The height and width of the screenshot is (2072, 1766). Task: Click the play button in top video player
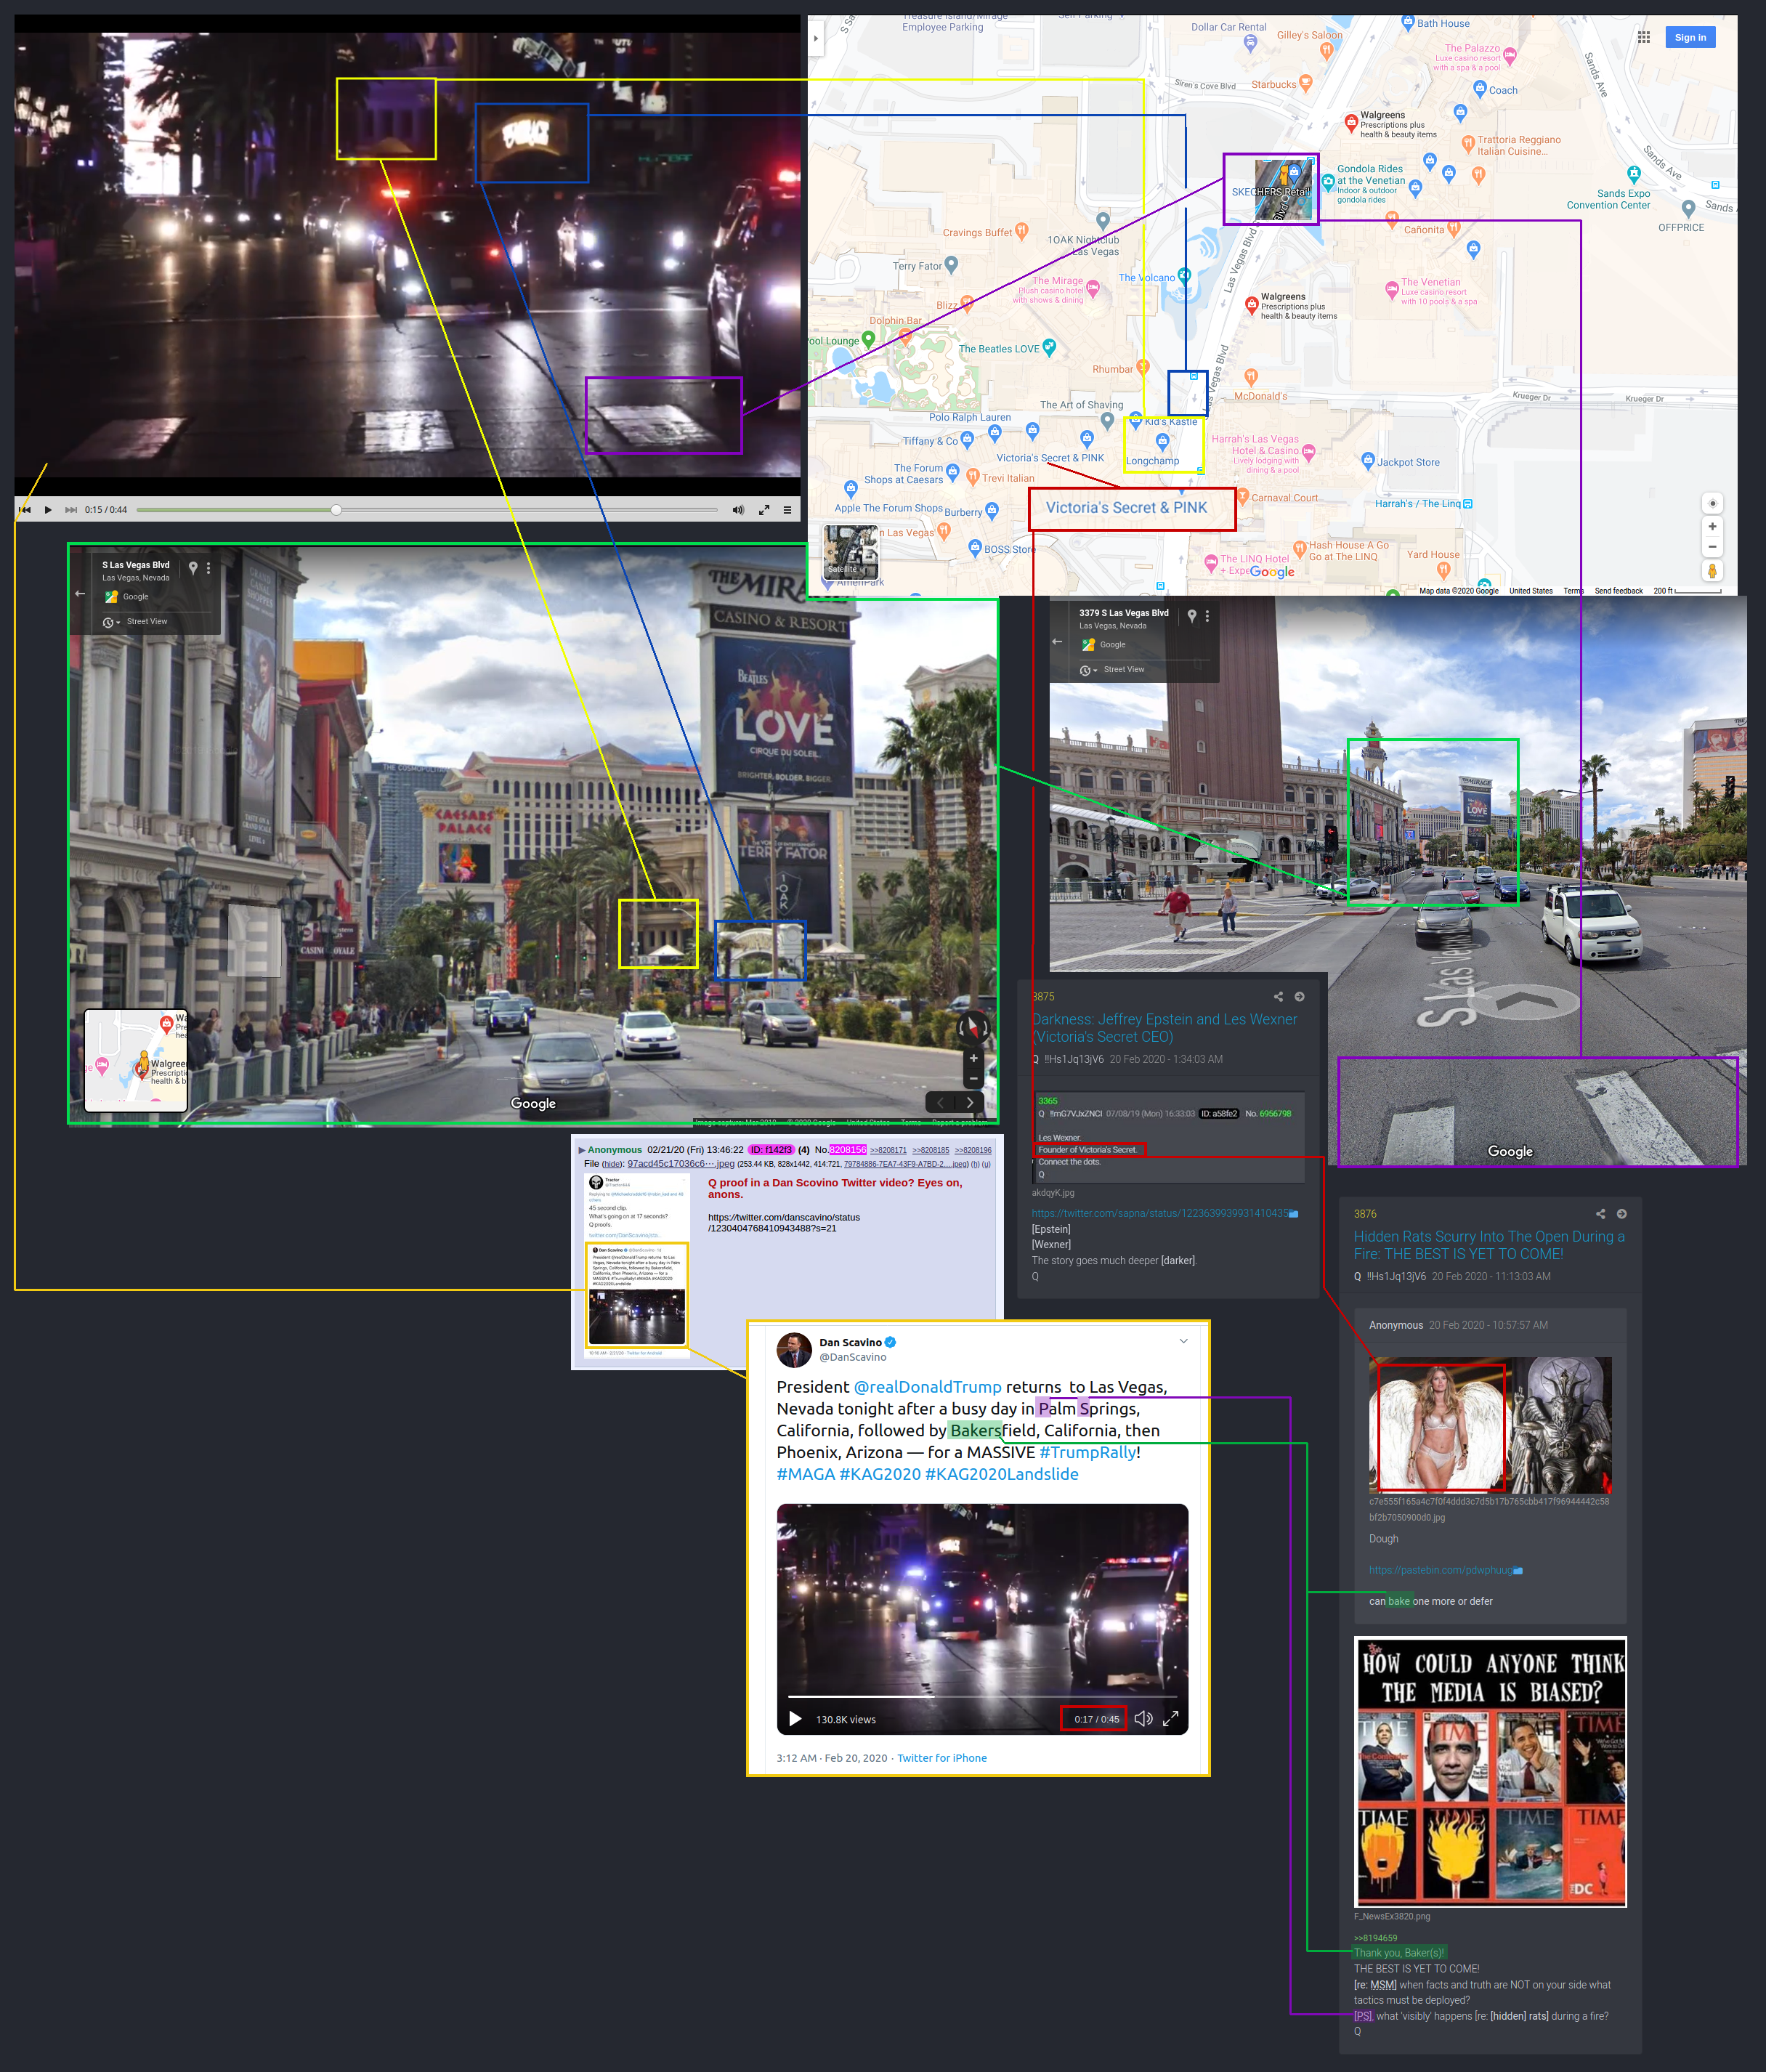tap(48, 510)
